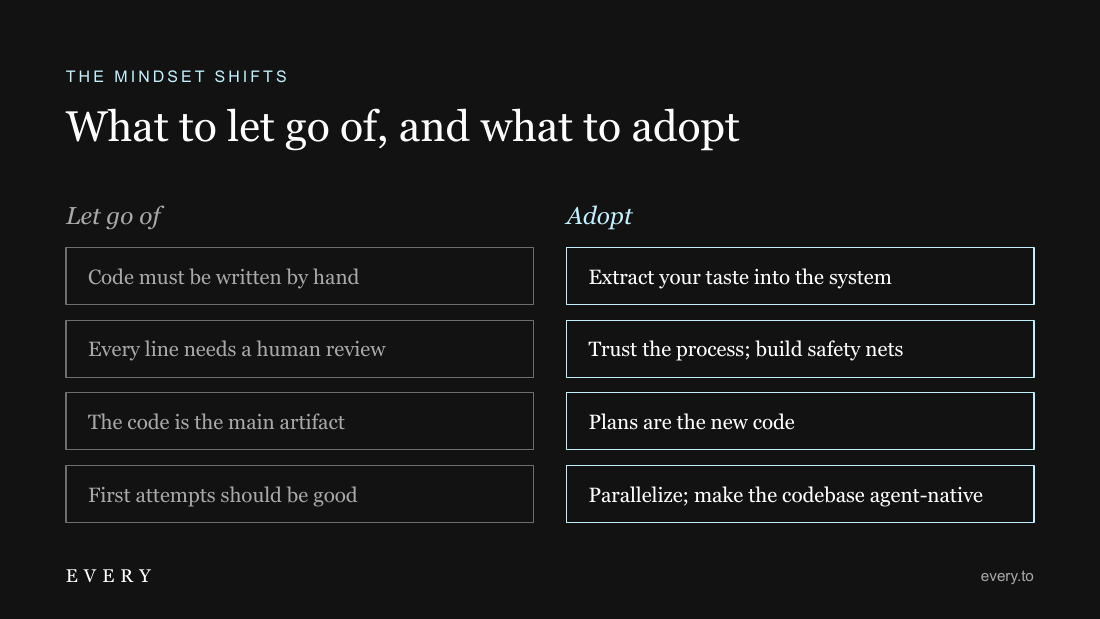Select the 'Code must be written by hand' box
Viewport: 1100px width, 619px height.
tap(300, 276)
